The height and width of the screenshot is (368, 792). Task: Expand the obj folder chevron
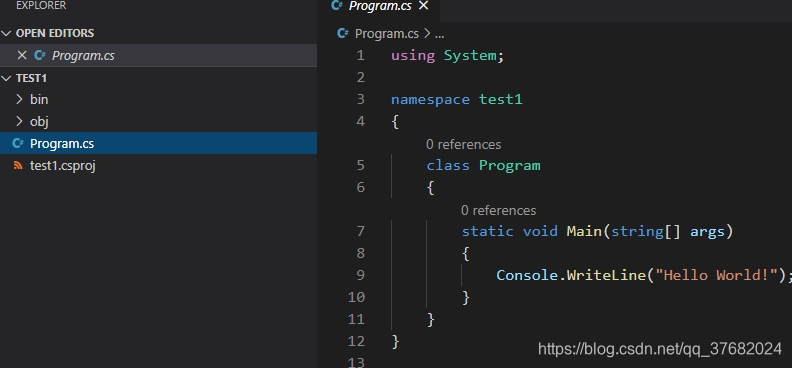point(20,122)
